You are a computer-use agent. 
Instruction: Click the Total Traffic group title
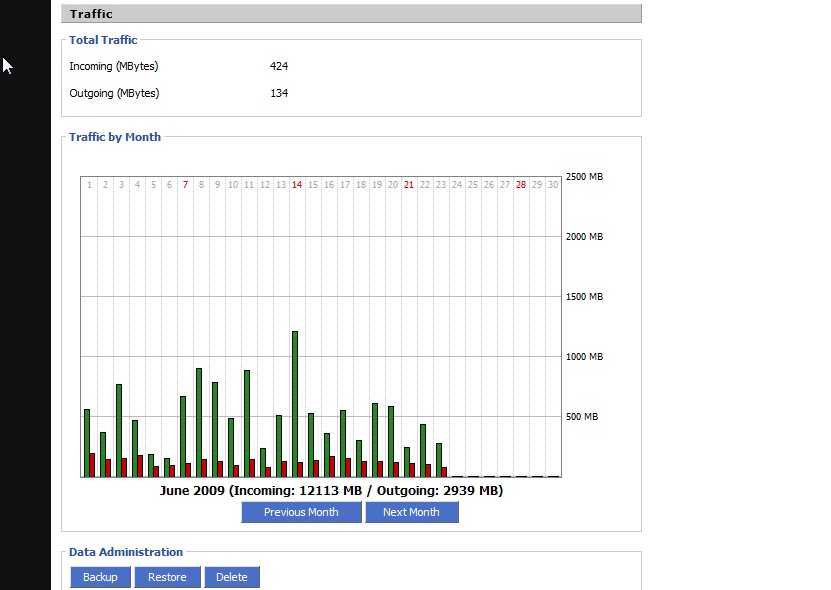103,40
